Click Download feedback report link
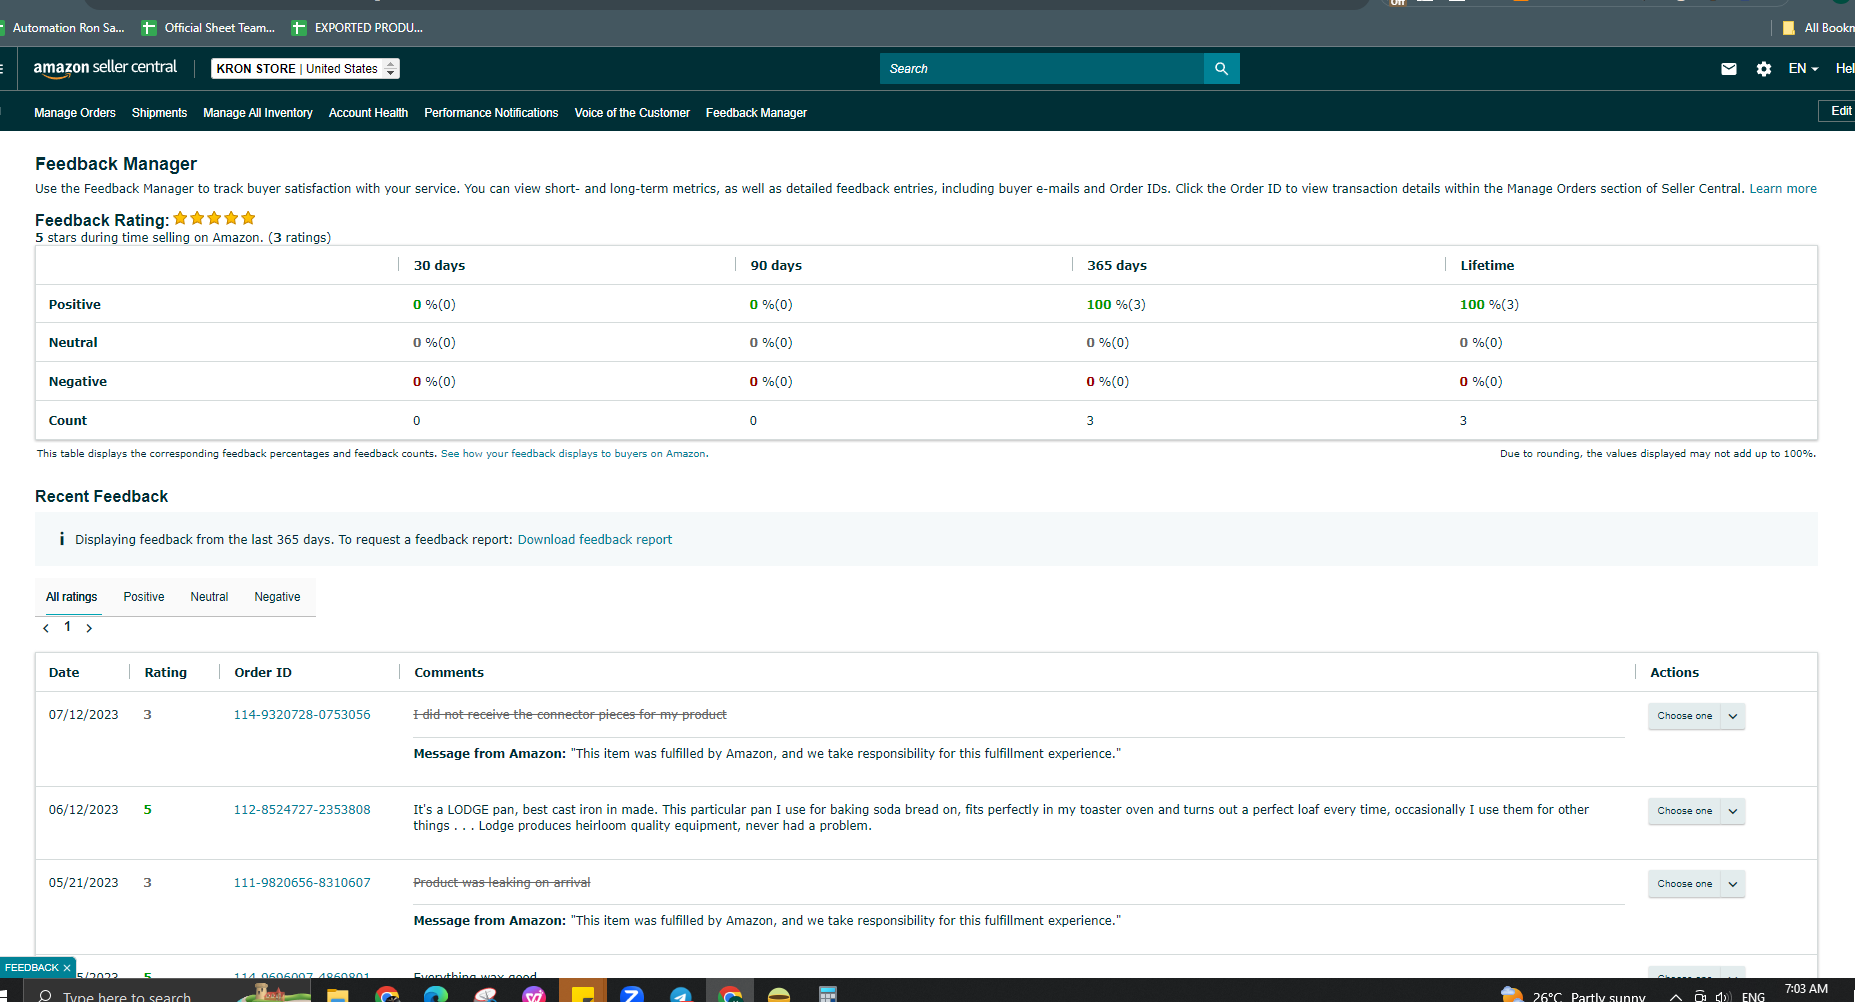 click(595, 540)
